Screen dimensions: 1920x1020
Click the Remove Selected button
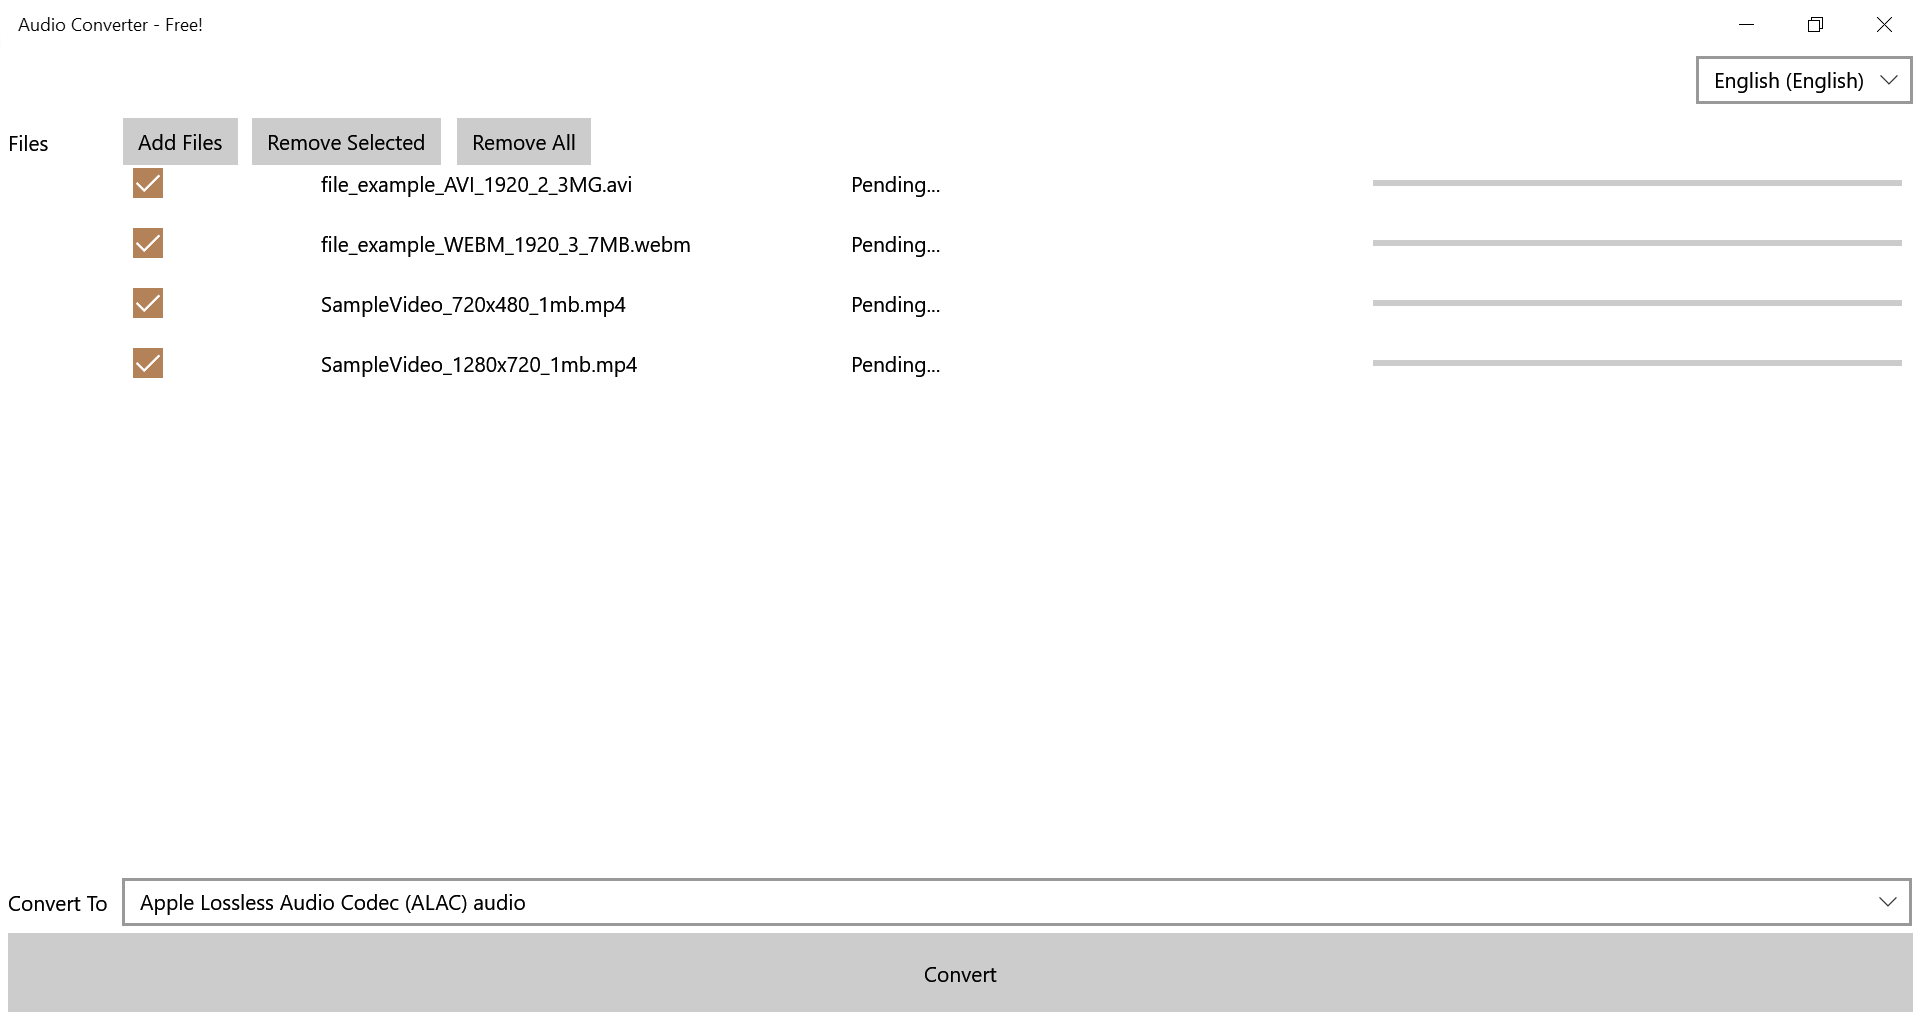click(346, 142)
